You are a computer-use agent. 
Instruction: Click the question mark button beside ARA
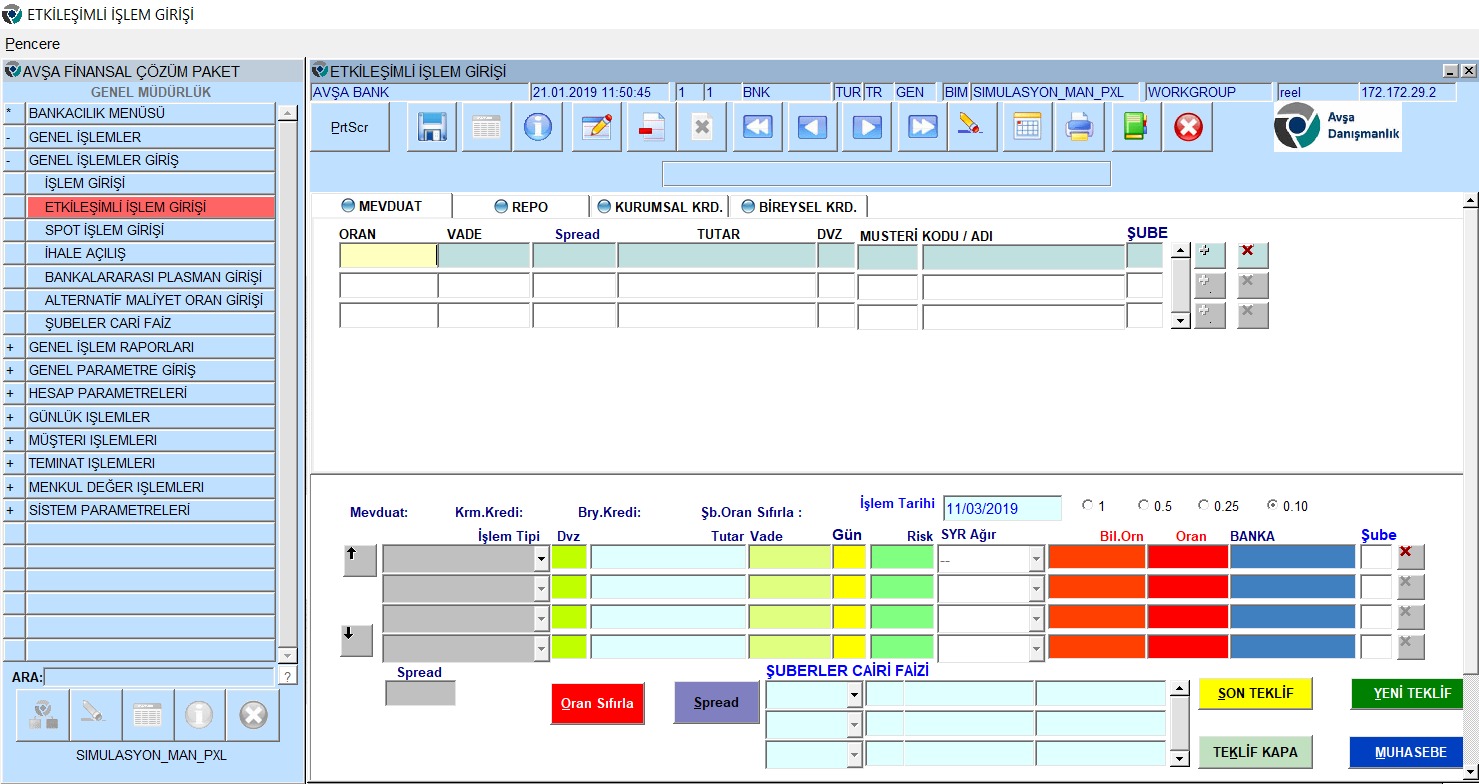(287, 677)
